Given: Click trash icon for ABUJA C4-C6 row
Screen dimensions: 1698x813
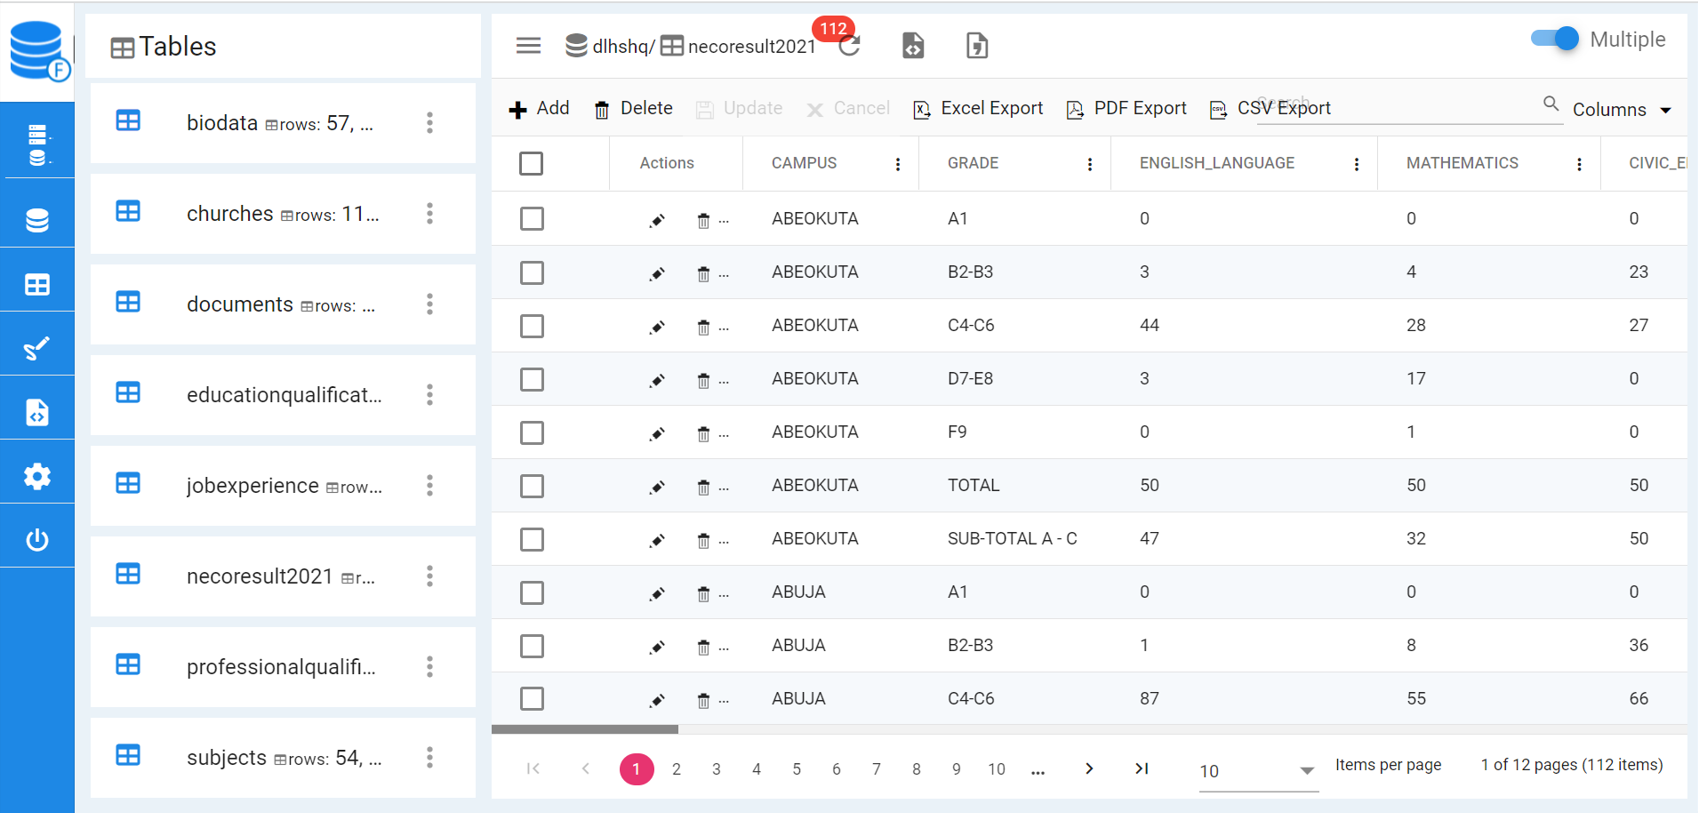Looking at the screenshot, I should pos(703,700).
